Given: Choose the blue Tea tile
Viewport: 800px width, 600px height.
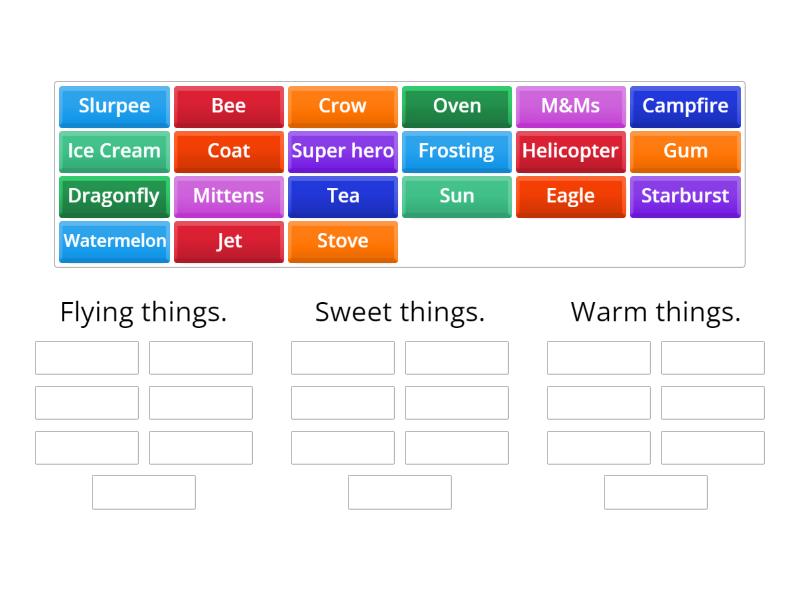Looking at the screenshot, I should pyautogui.click(x=342, y=196).
